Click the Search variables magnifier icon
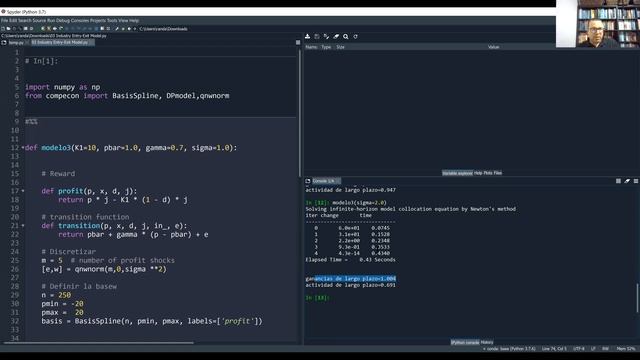 (346, 36)
